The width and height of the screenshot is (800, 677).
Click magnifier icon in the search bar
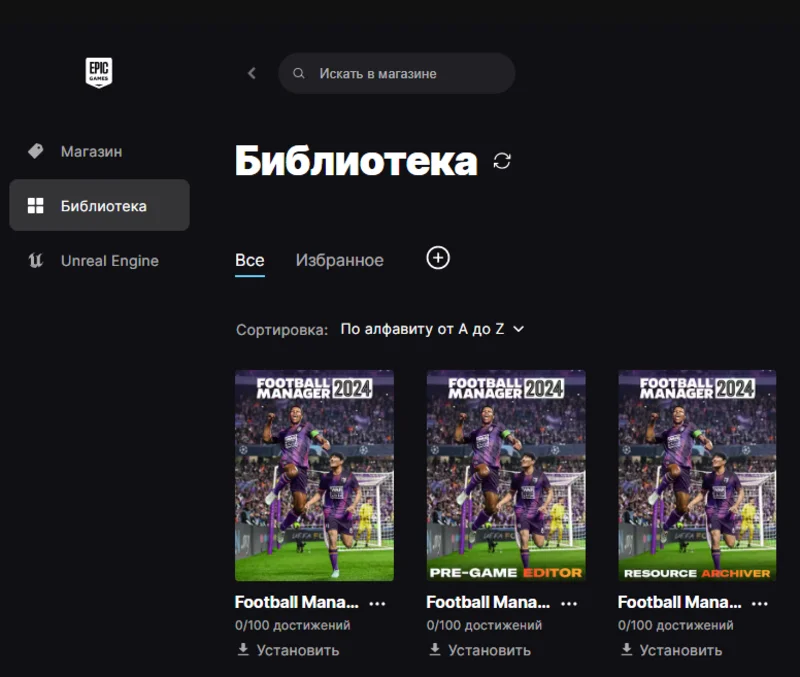[298, 73]
